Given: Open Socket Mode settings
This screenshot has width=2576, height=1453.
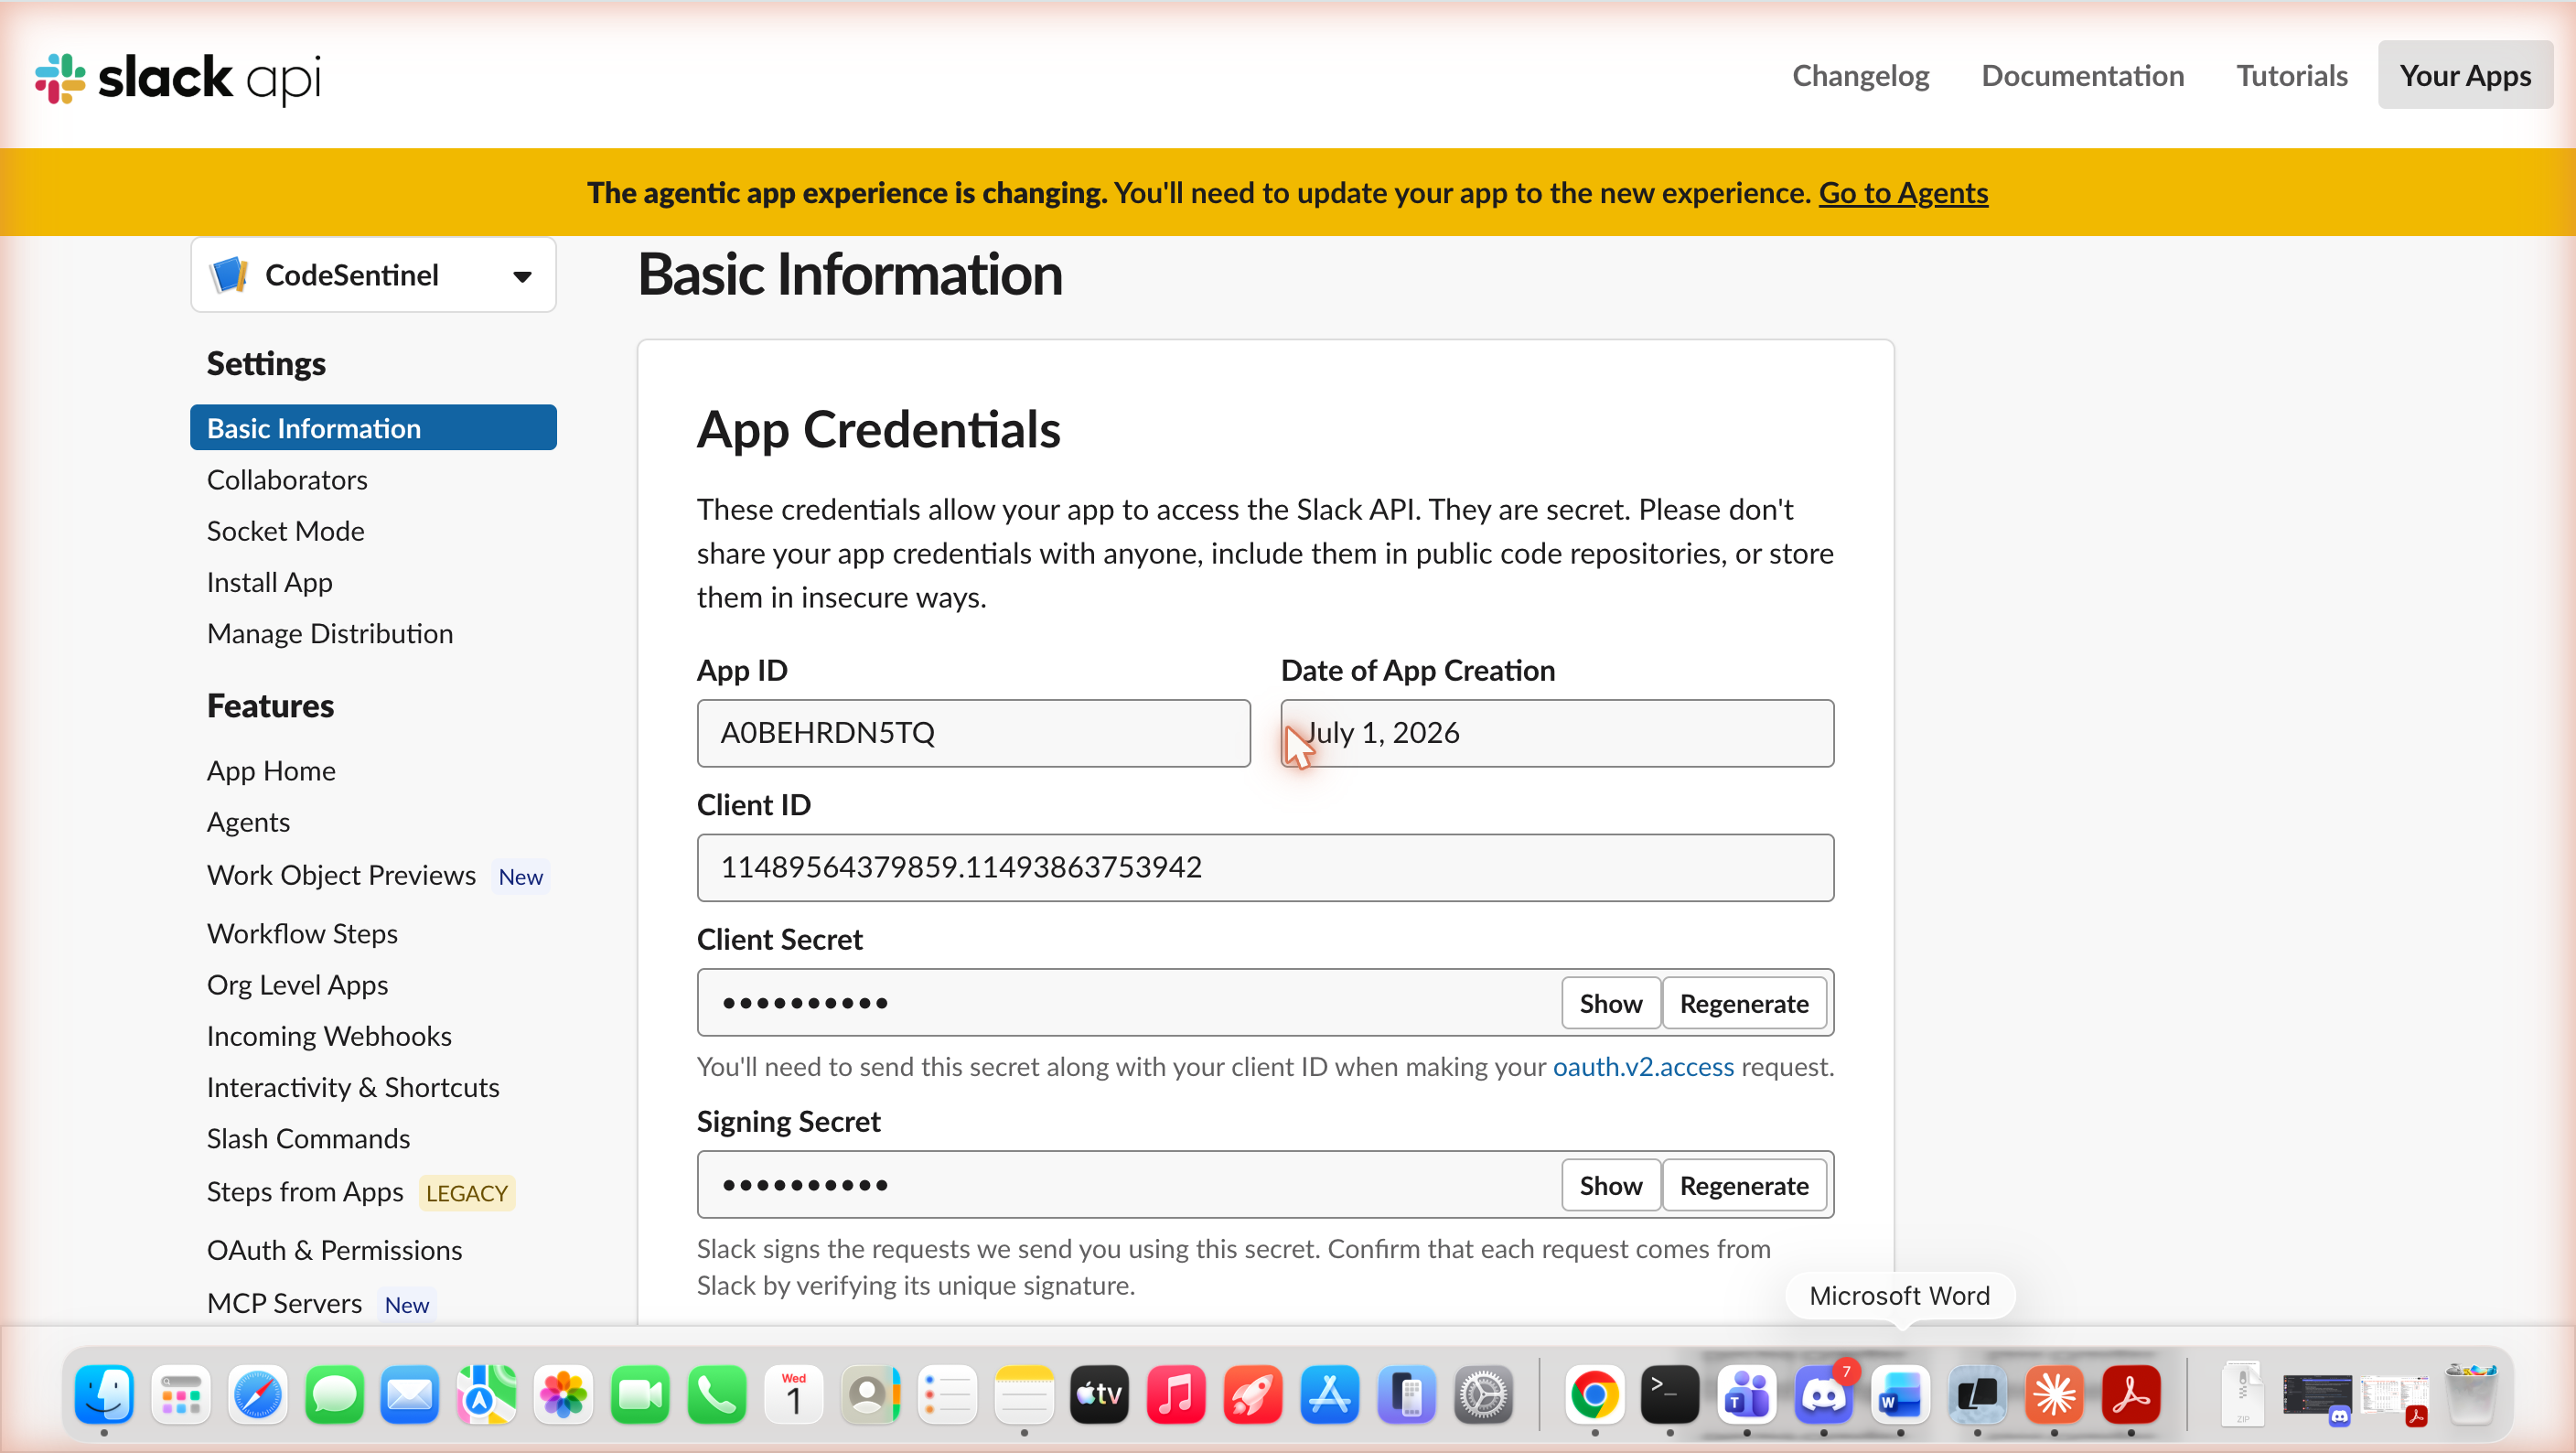Looking at the screenshot, I should (285, 530).
